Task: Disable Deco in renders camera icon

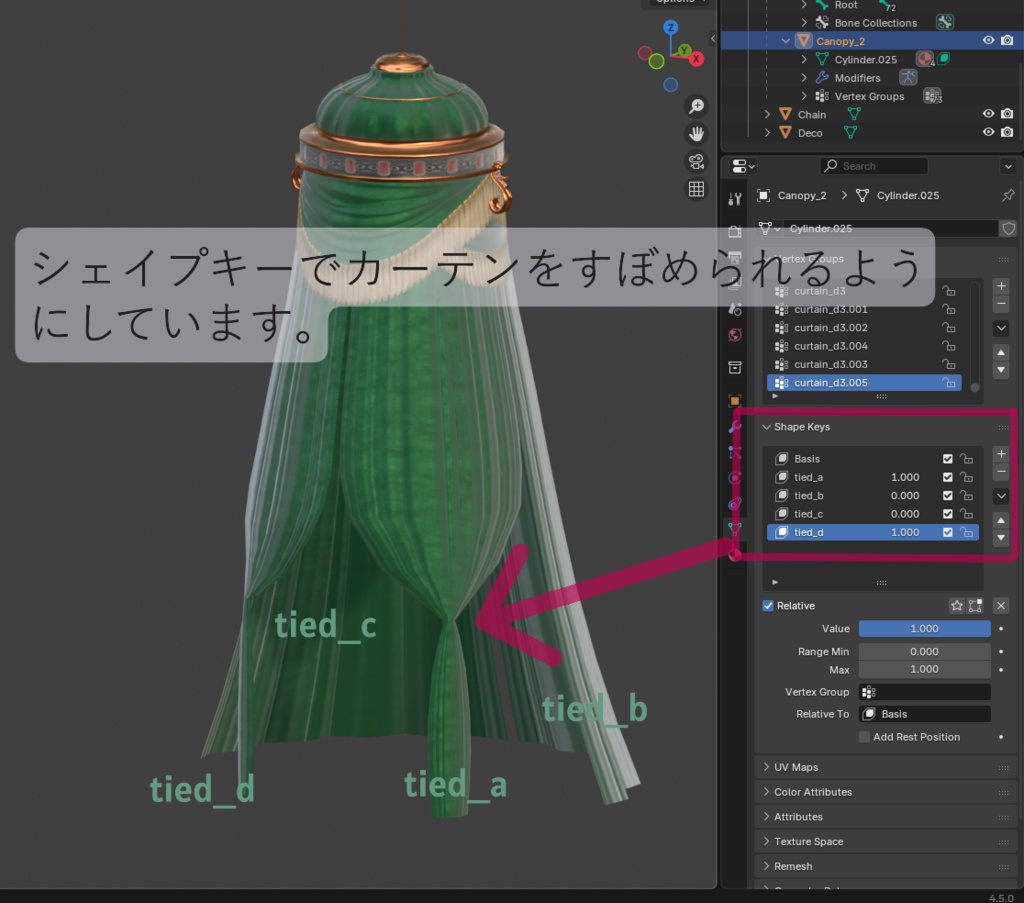Action: pos(1007,132)
